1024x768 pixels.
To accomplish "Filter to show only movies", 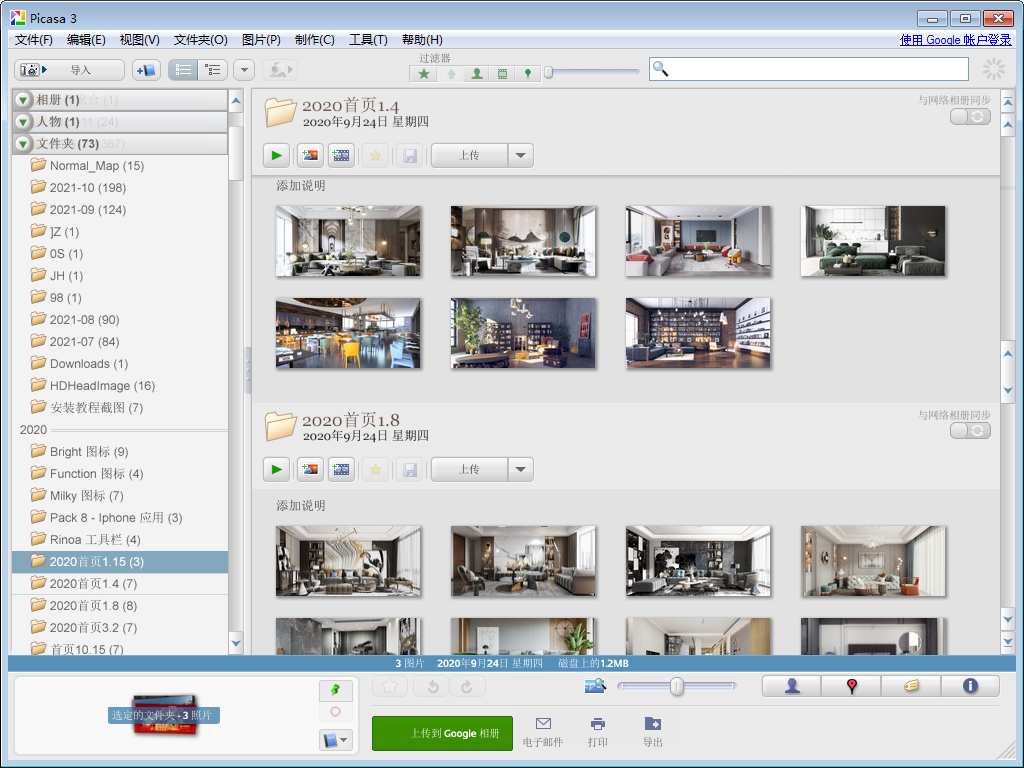I will (502, 74).
